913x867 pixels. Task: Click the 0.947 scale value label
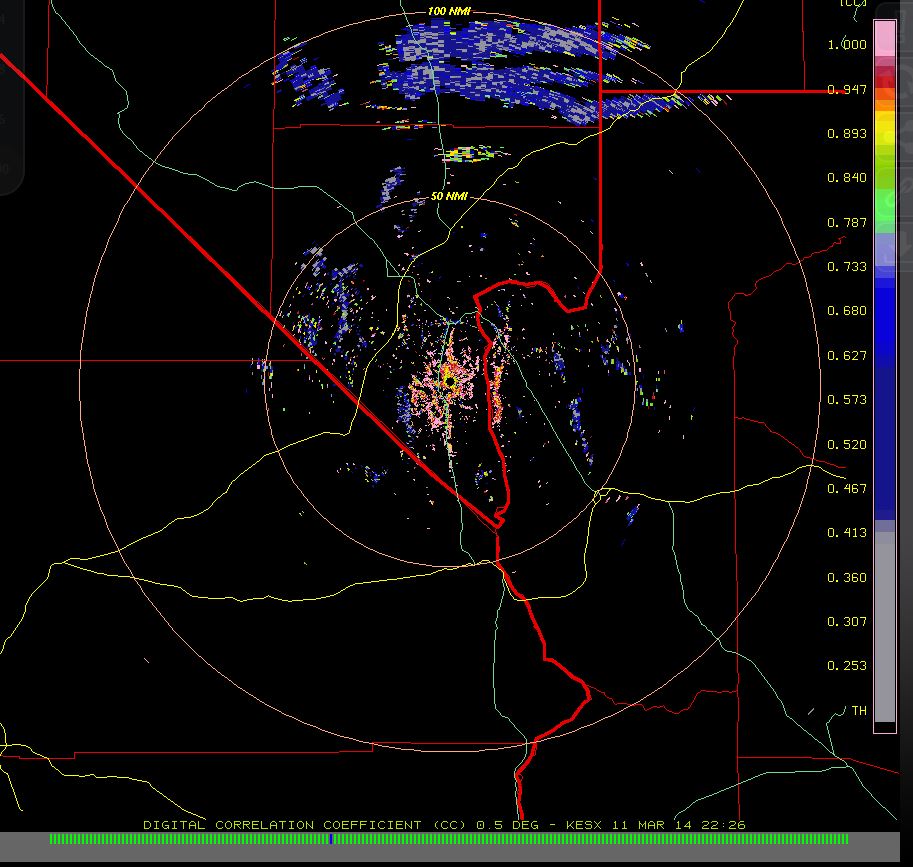(x=847, y=90)
